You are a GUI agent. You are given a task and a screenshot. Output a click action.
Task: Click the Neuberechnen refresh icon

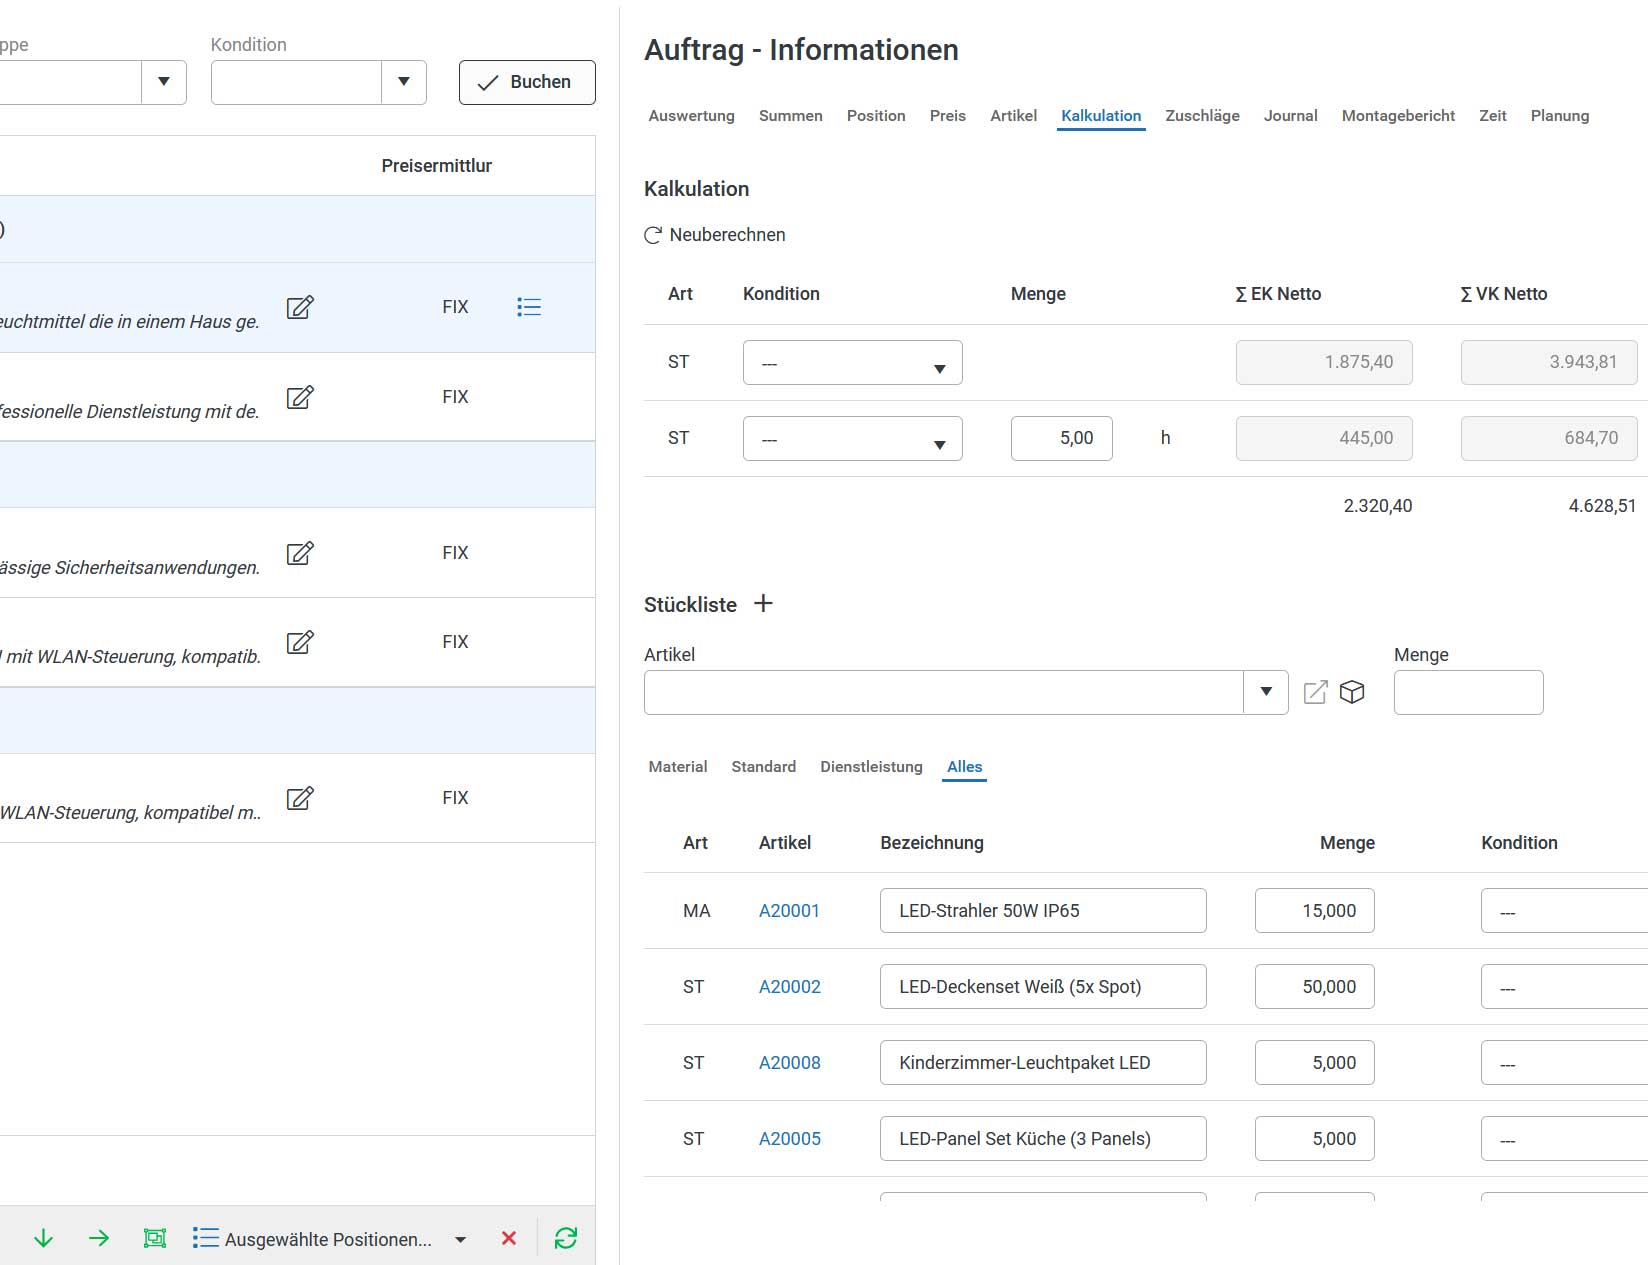(653, 235)
